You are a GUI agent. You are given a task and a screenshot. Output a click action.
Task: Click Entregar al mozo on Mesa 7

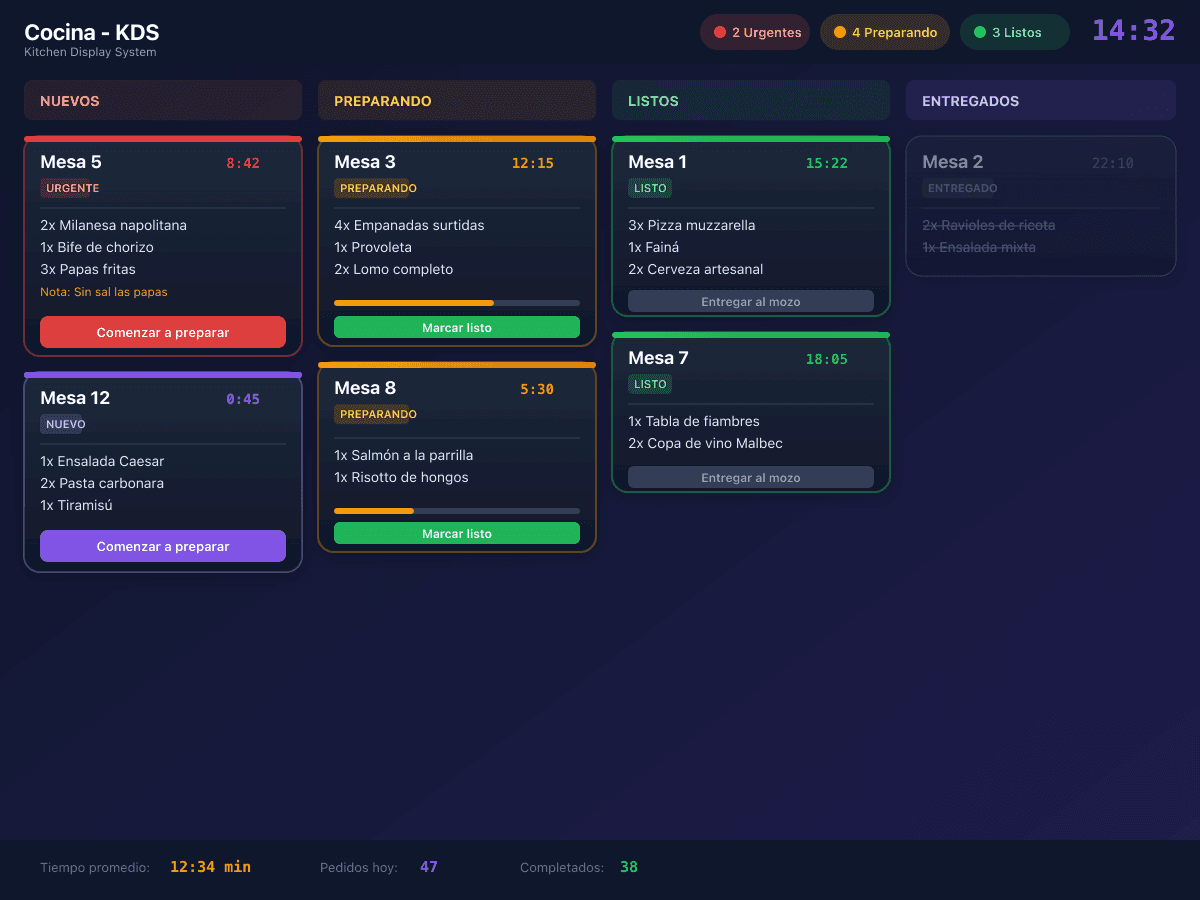(x=751, y=477)
